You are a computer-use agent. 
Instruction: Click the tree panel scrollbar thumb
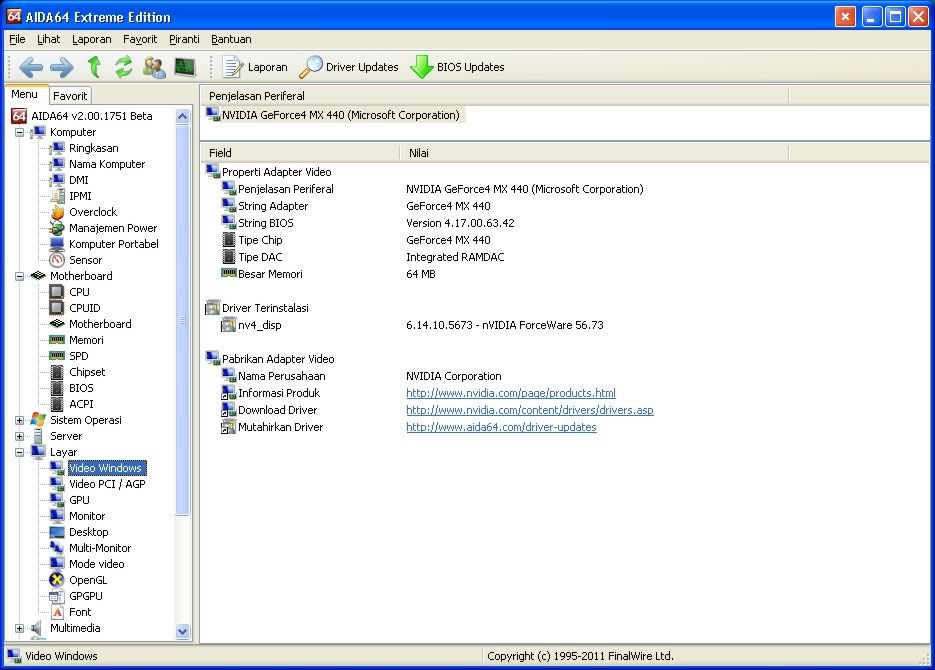click(x=182, y=320)
